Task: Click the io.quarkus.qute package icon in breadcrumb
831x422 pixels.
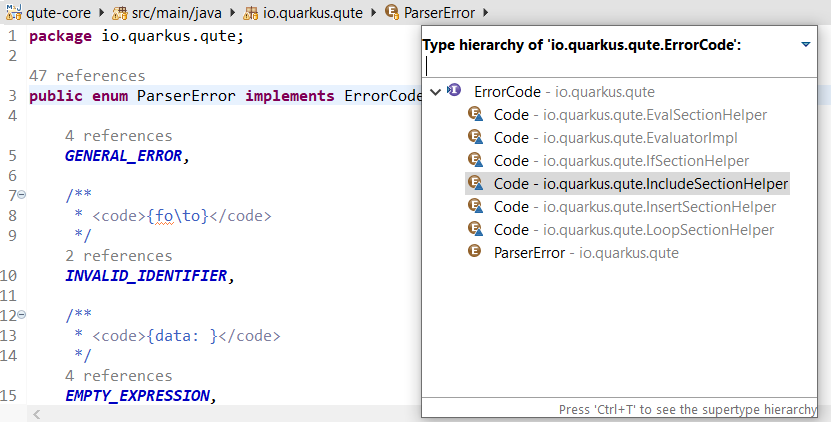Action: (251, 13)
